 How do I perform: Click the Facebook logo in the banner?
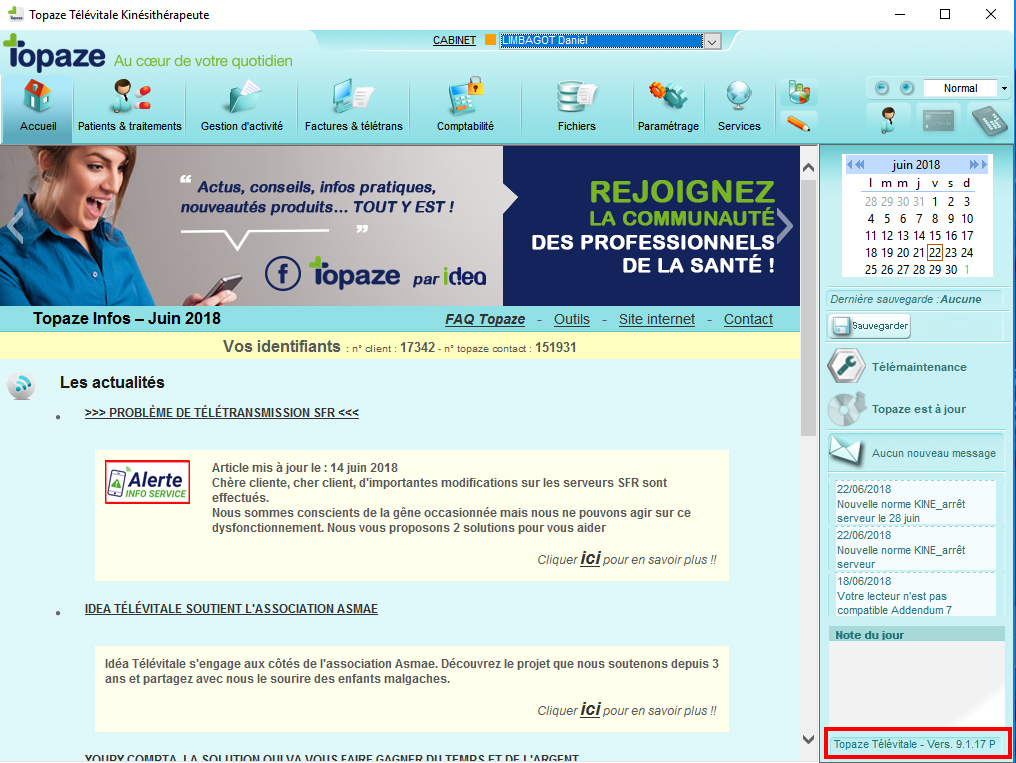click(x=283, y=273)
